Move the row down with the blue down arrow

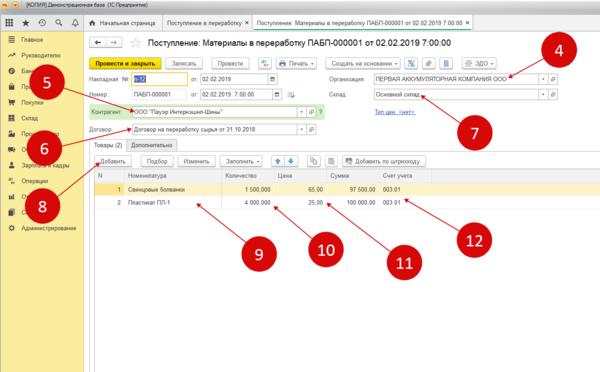tap(291, 162)
